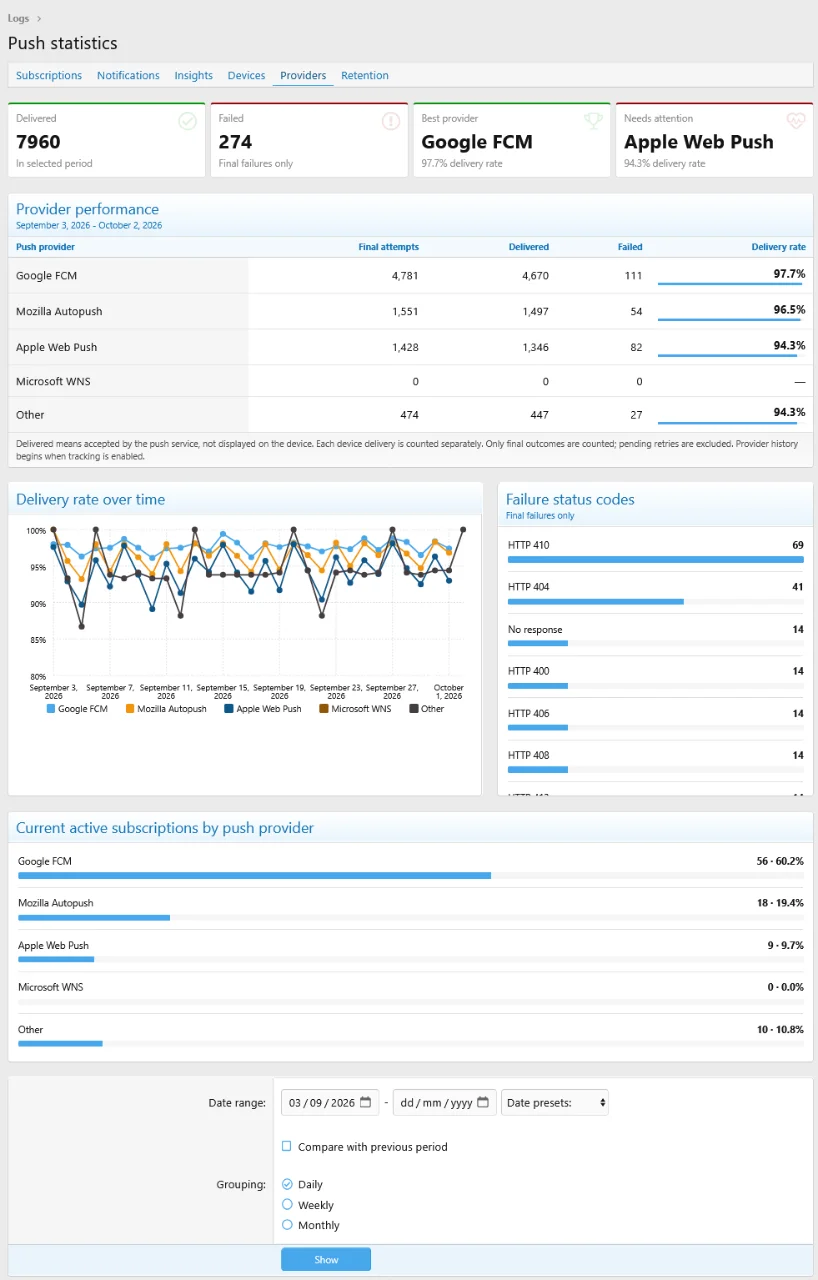
Task: Click the HTTP 406 failure code row
Action: coord(655,719)
